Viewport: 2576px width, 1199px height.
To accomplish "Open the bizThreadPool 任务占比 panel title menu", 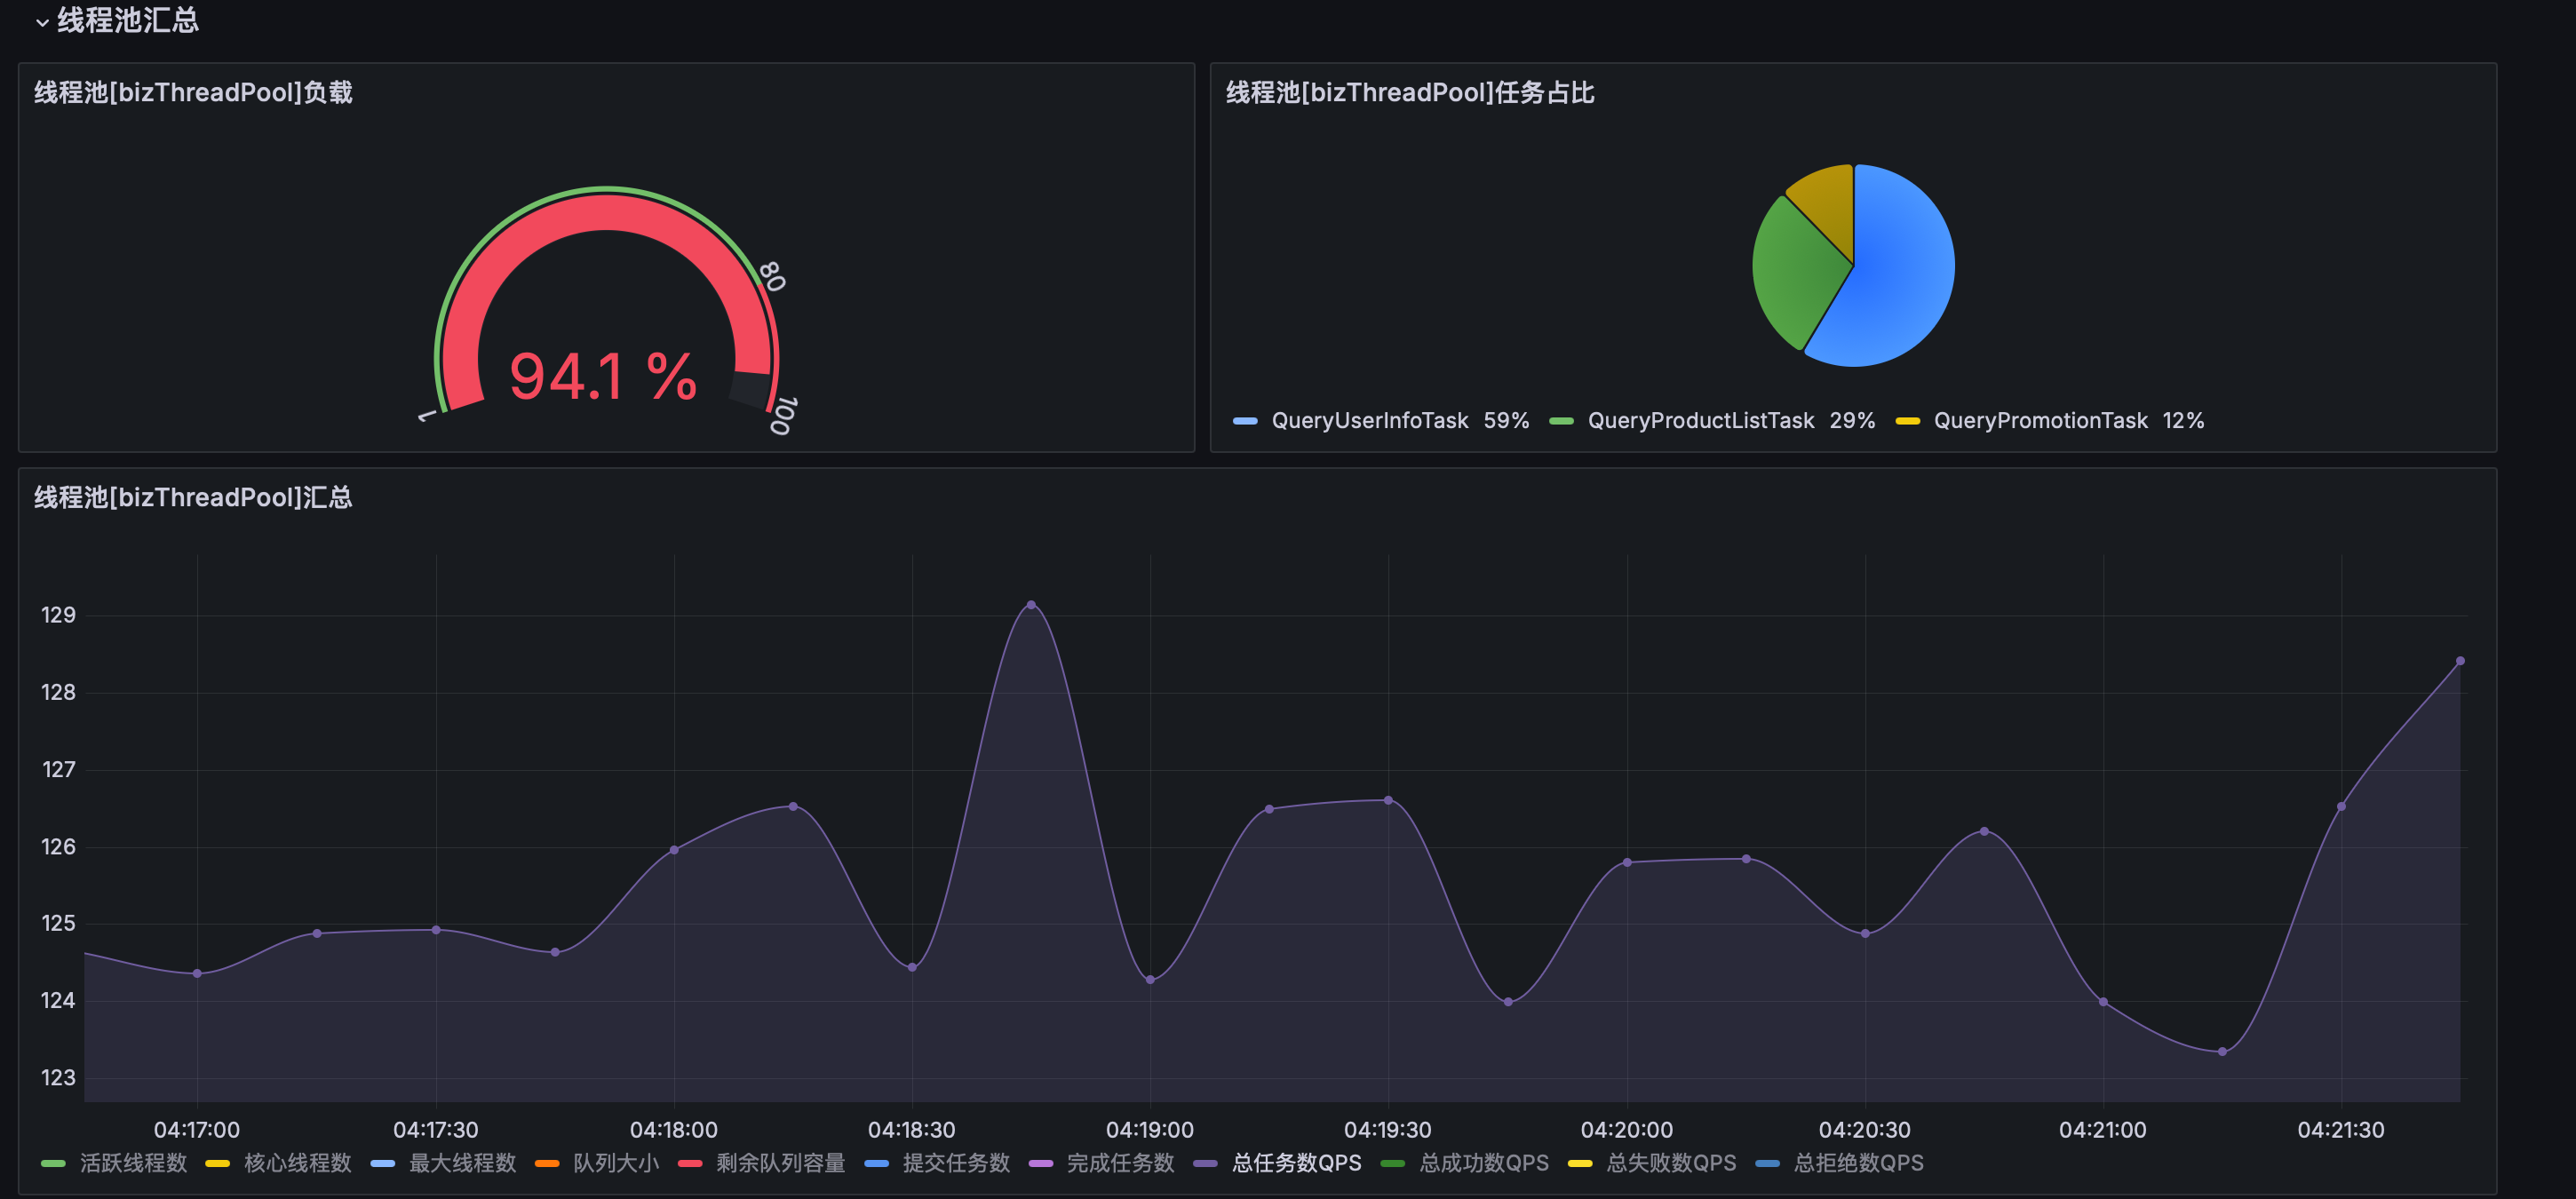I will coord(1409,93).
